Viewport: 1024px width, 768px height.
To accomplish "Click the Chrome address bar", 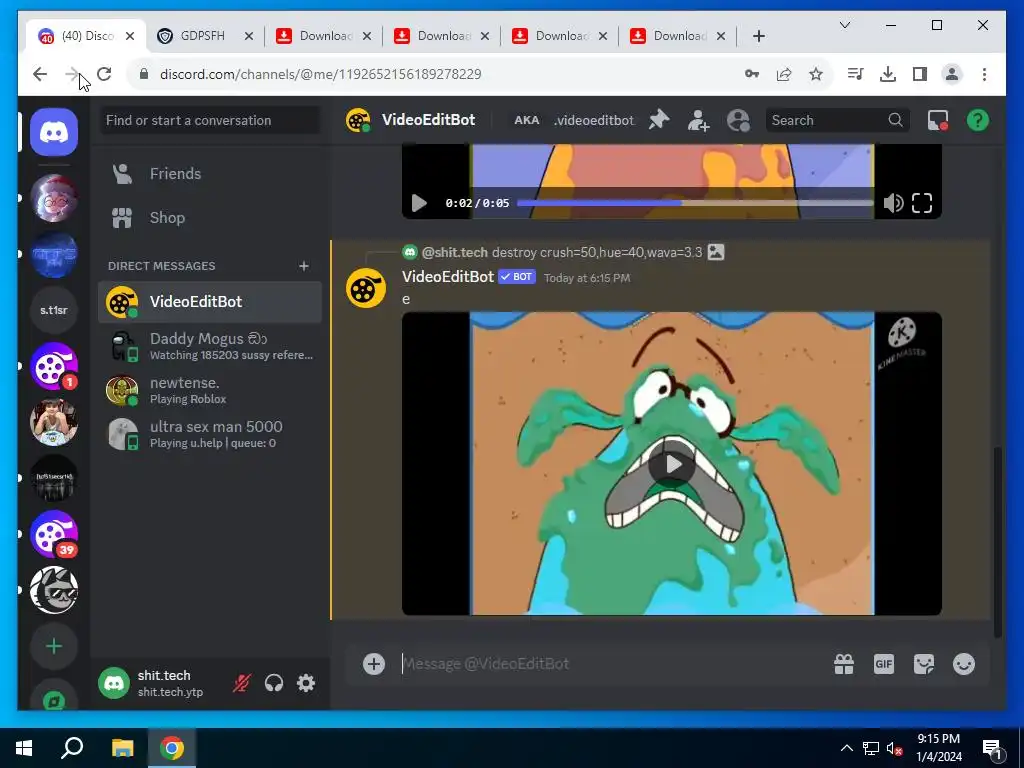I will 444,74.
